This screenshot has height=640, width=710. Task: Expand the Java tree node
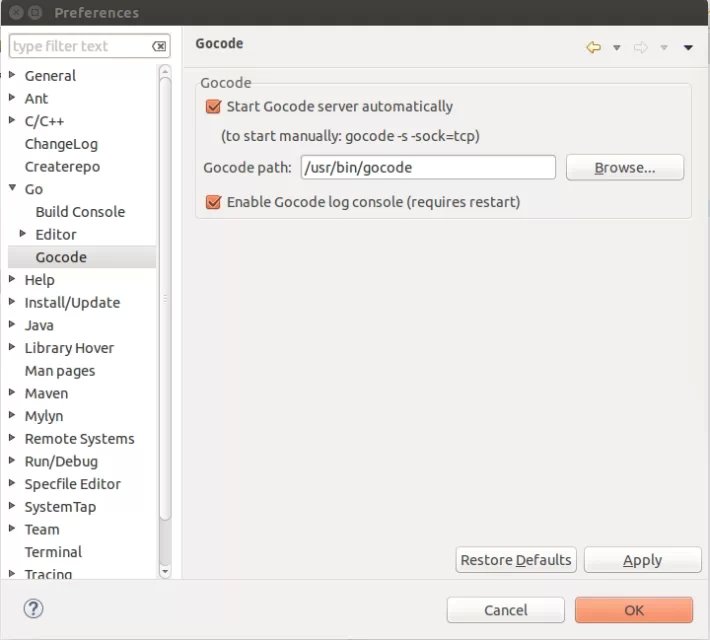click(12, 324)
